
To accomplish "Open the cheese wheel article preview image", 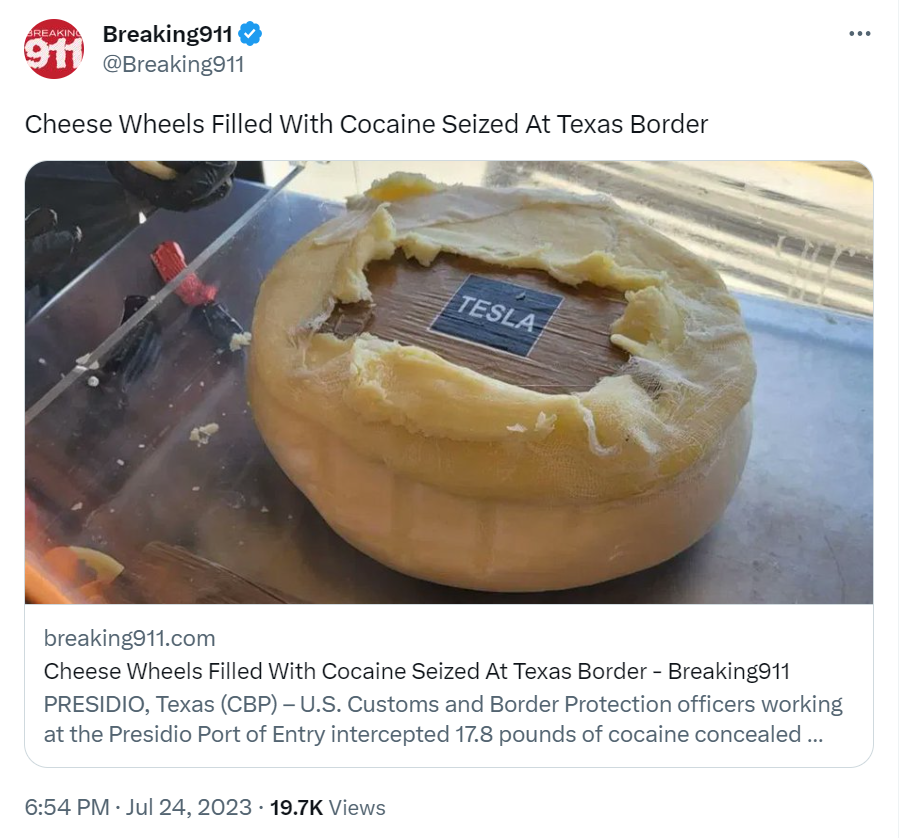I will tap(449, 383).
